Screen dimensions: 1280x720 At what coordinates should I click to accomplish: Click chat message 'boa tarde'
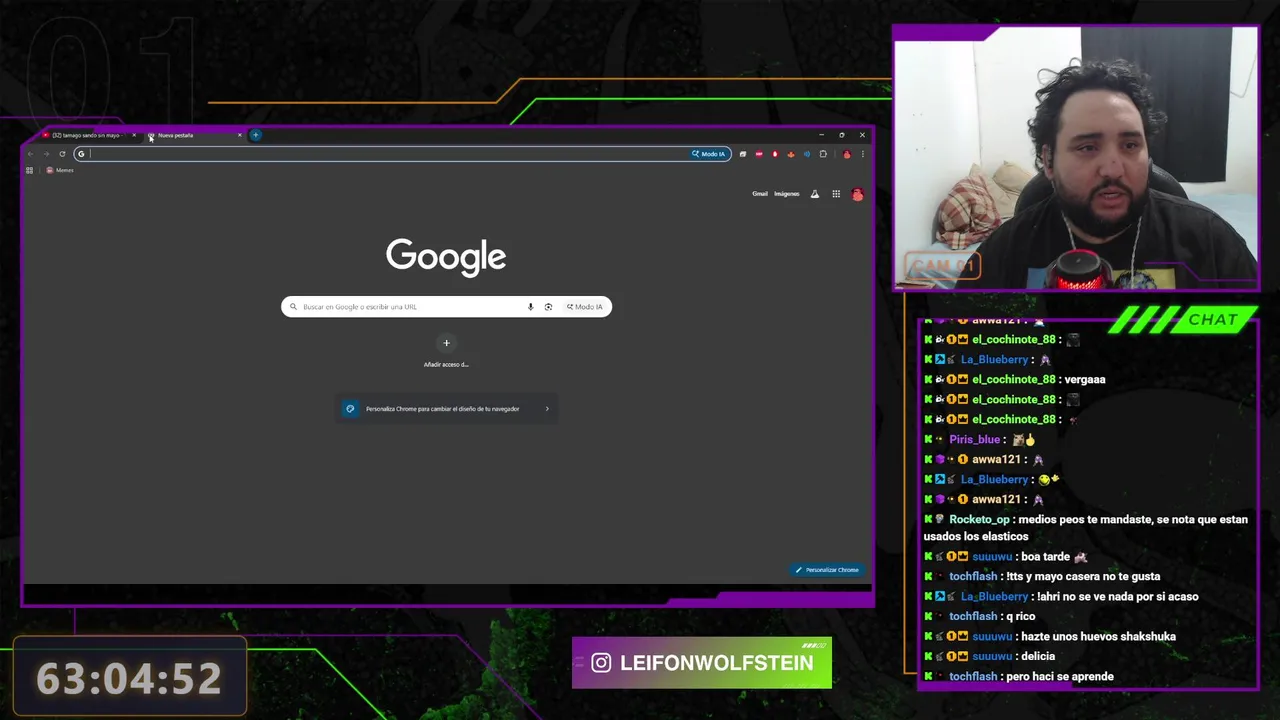[1046, 556]
